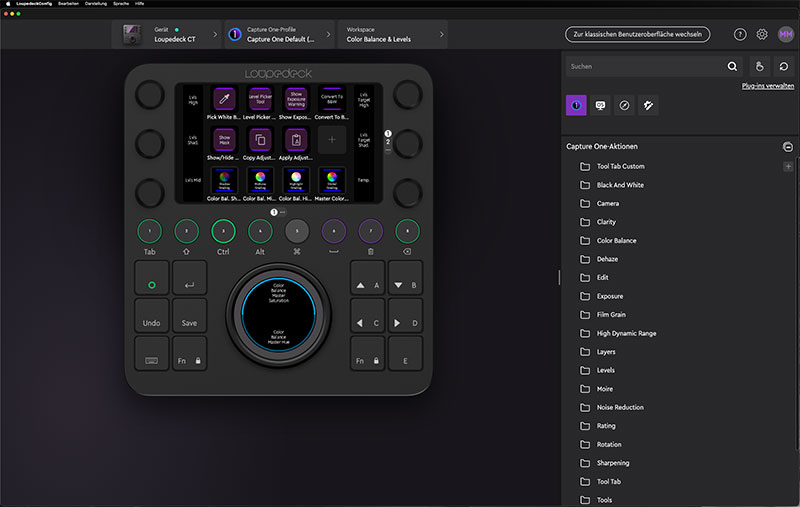Select the Apply Adjustments clipboard button

(296, 140)
